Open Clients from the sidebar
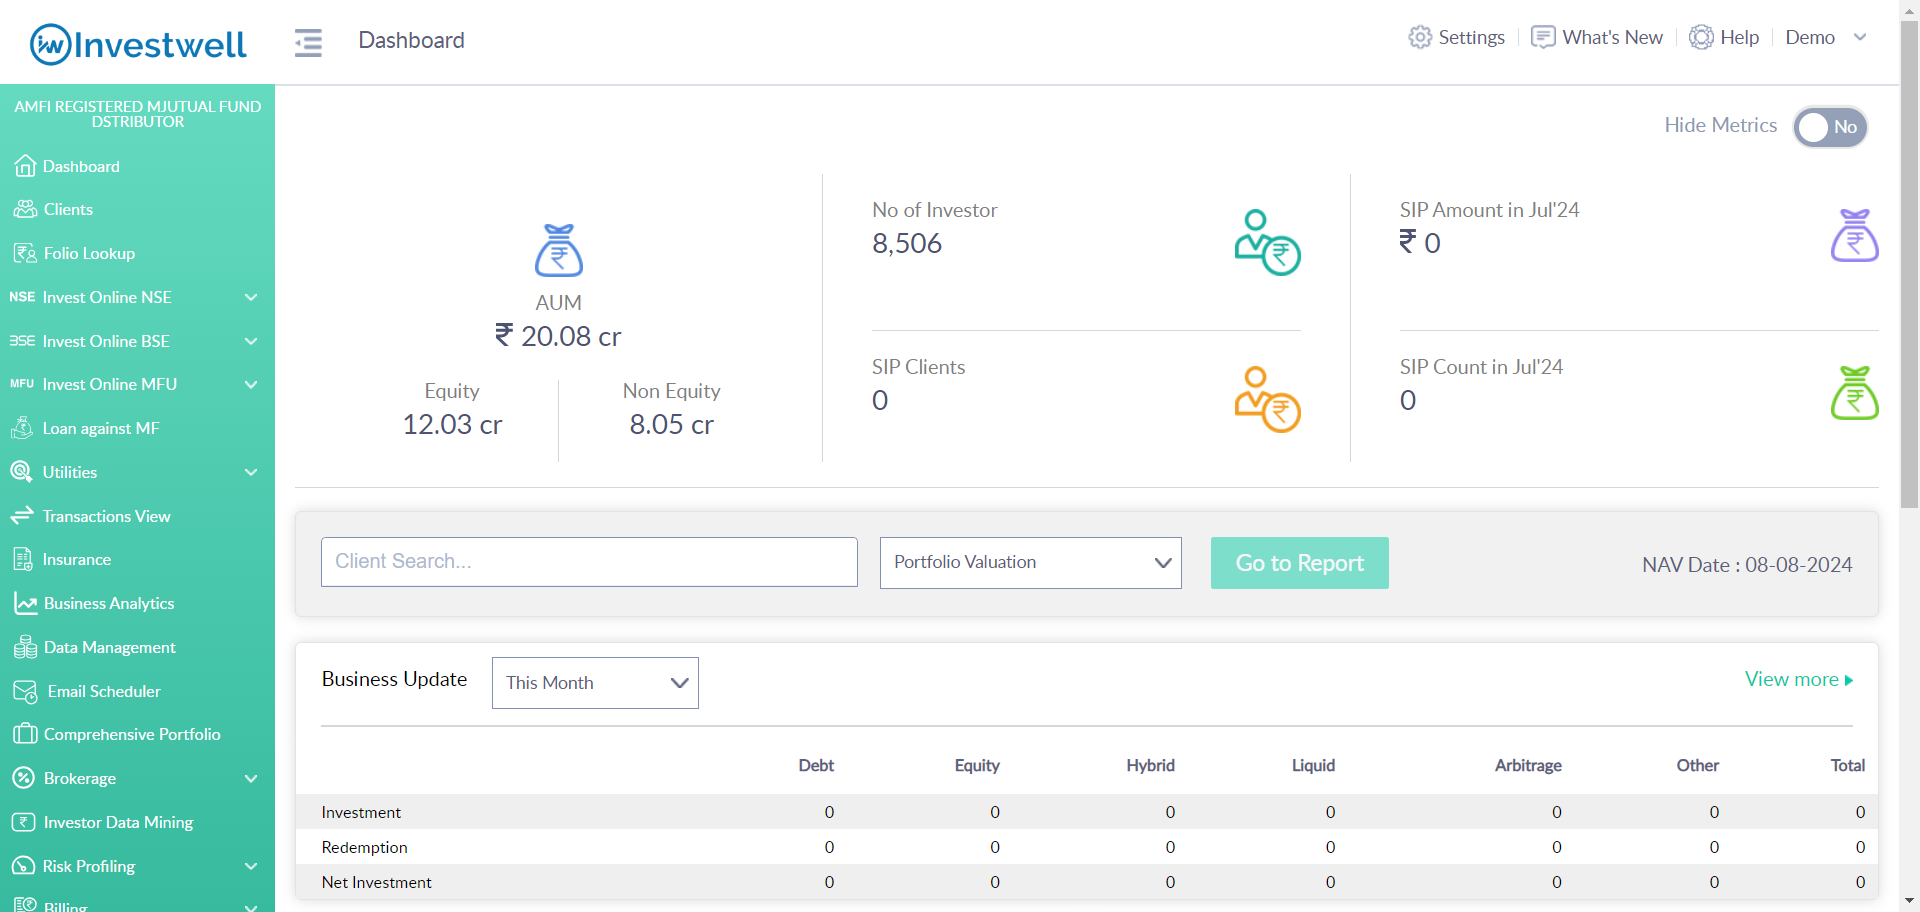The width and height of the screenshot is (1920, 912). [68, 209]
